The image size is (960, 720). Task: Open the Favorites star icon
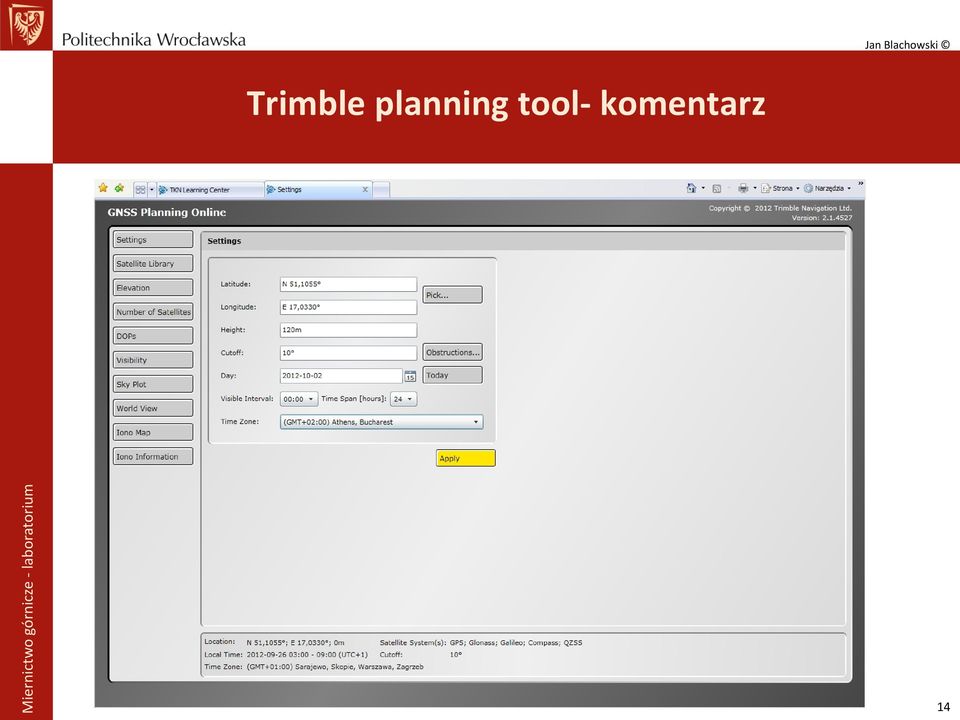103,188
